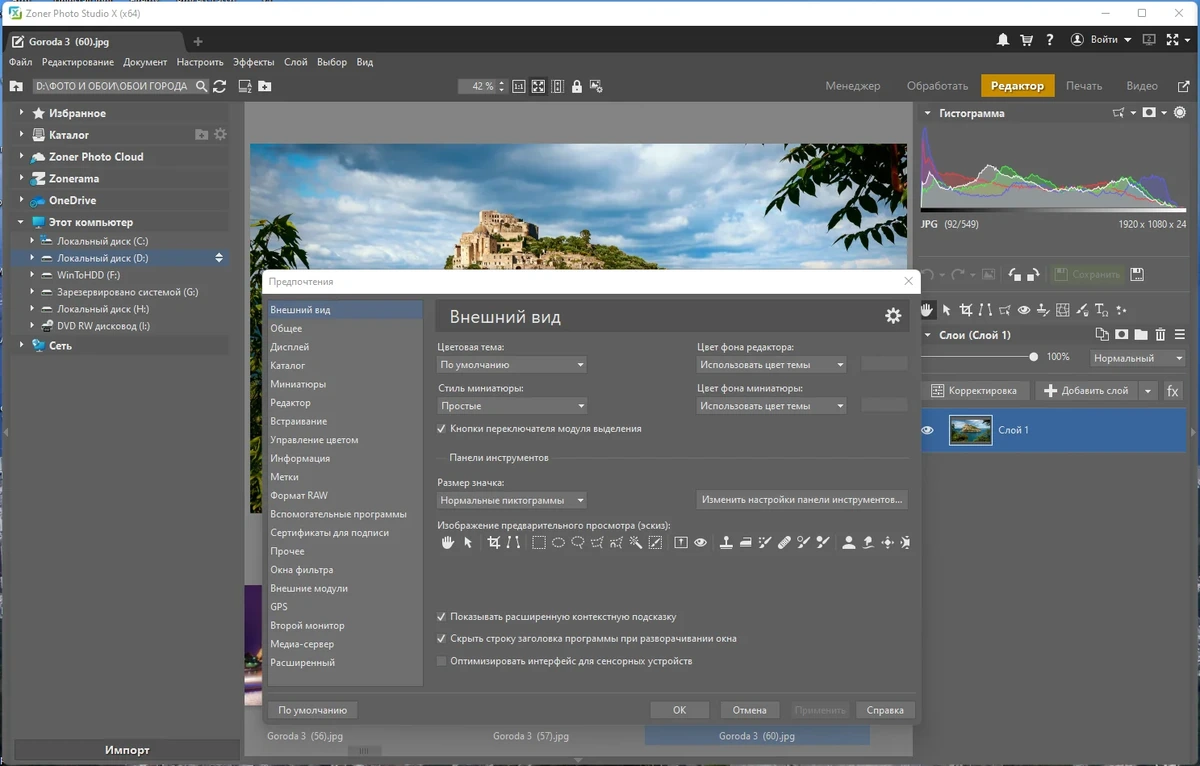
Task: Open the Стиль миниатюры dropdown
Action: tap(512, 406)
